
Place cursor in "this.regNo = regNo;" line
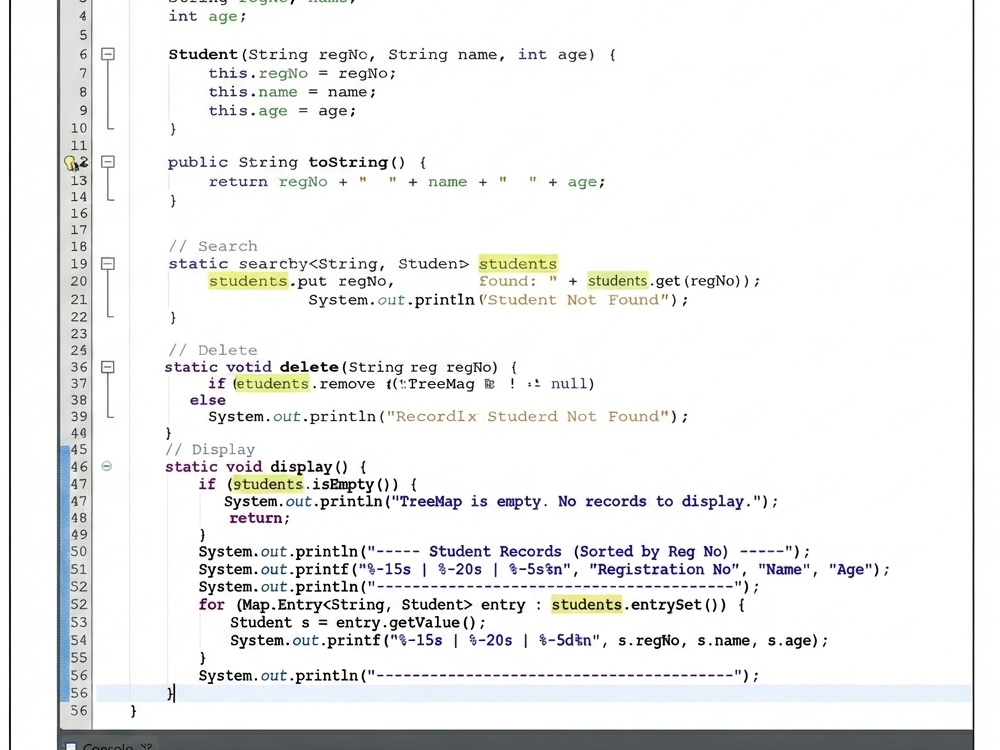click(x=302, y=73)
